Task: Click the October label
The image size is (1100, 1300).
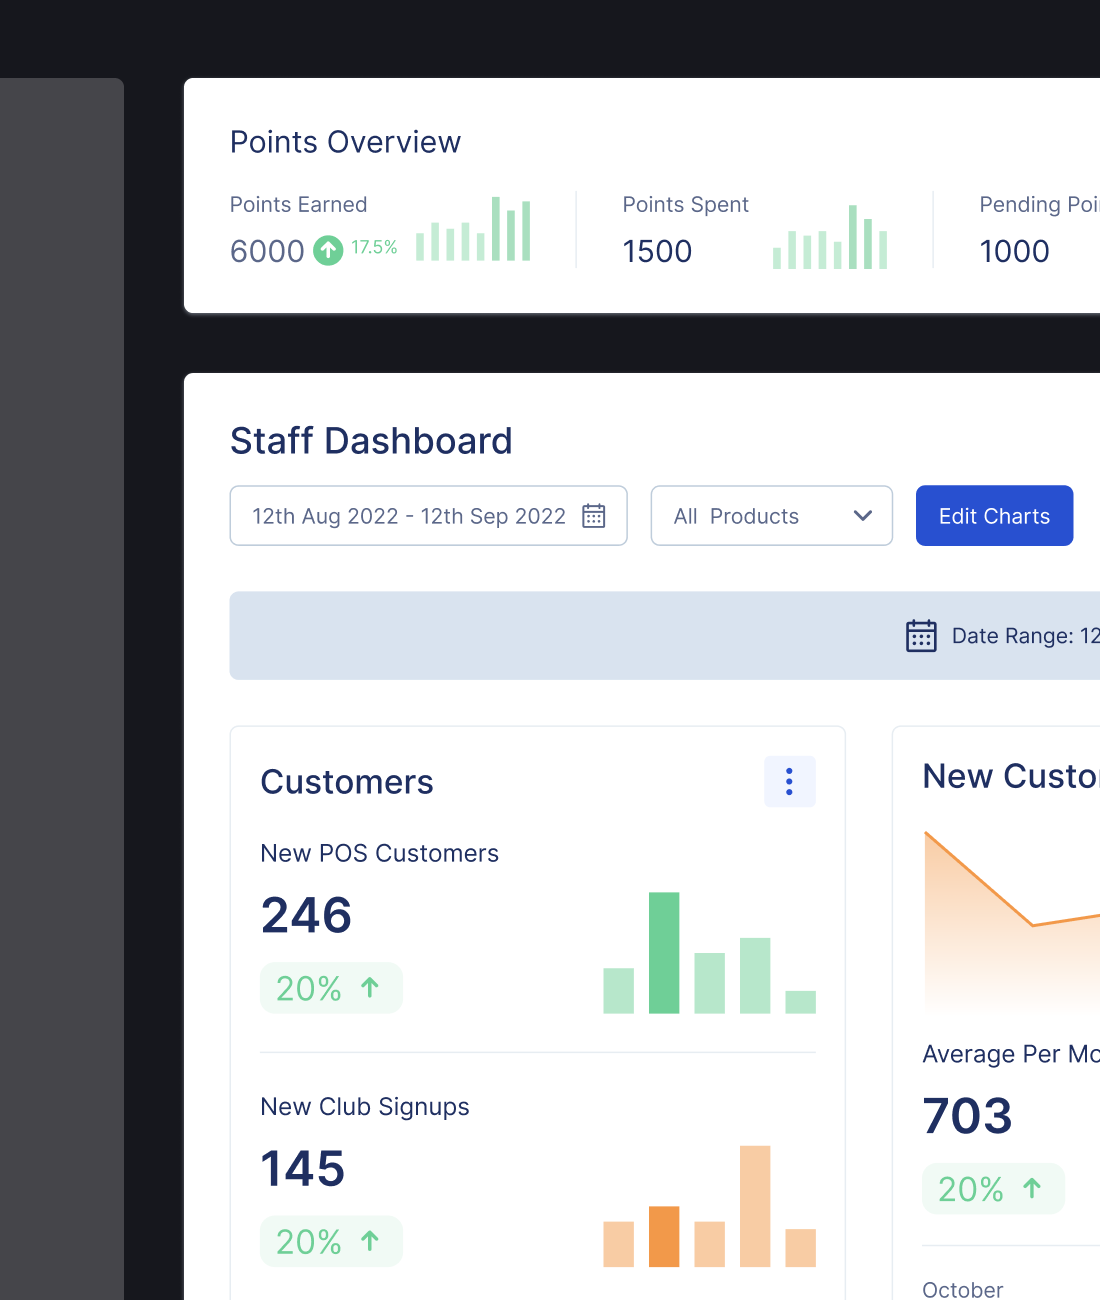Action: pos(962,1290)
